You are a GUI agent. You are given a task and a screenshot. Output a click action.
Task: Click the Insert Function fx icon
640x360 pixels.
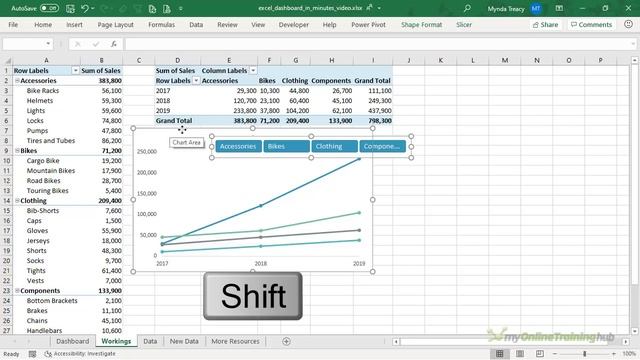pyautogui.click(x=114, y=44)
